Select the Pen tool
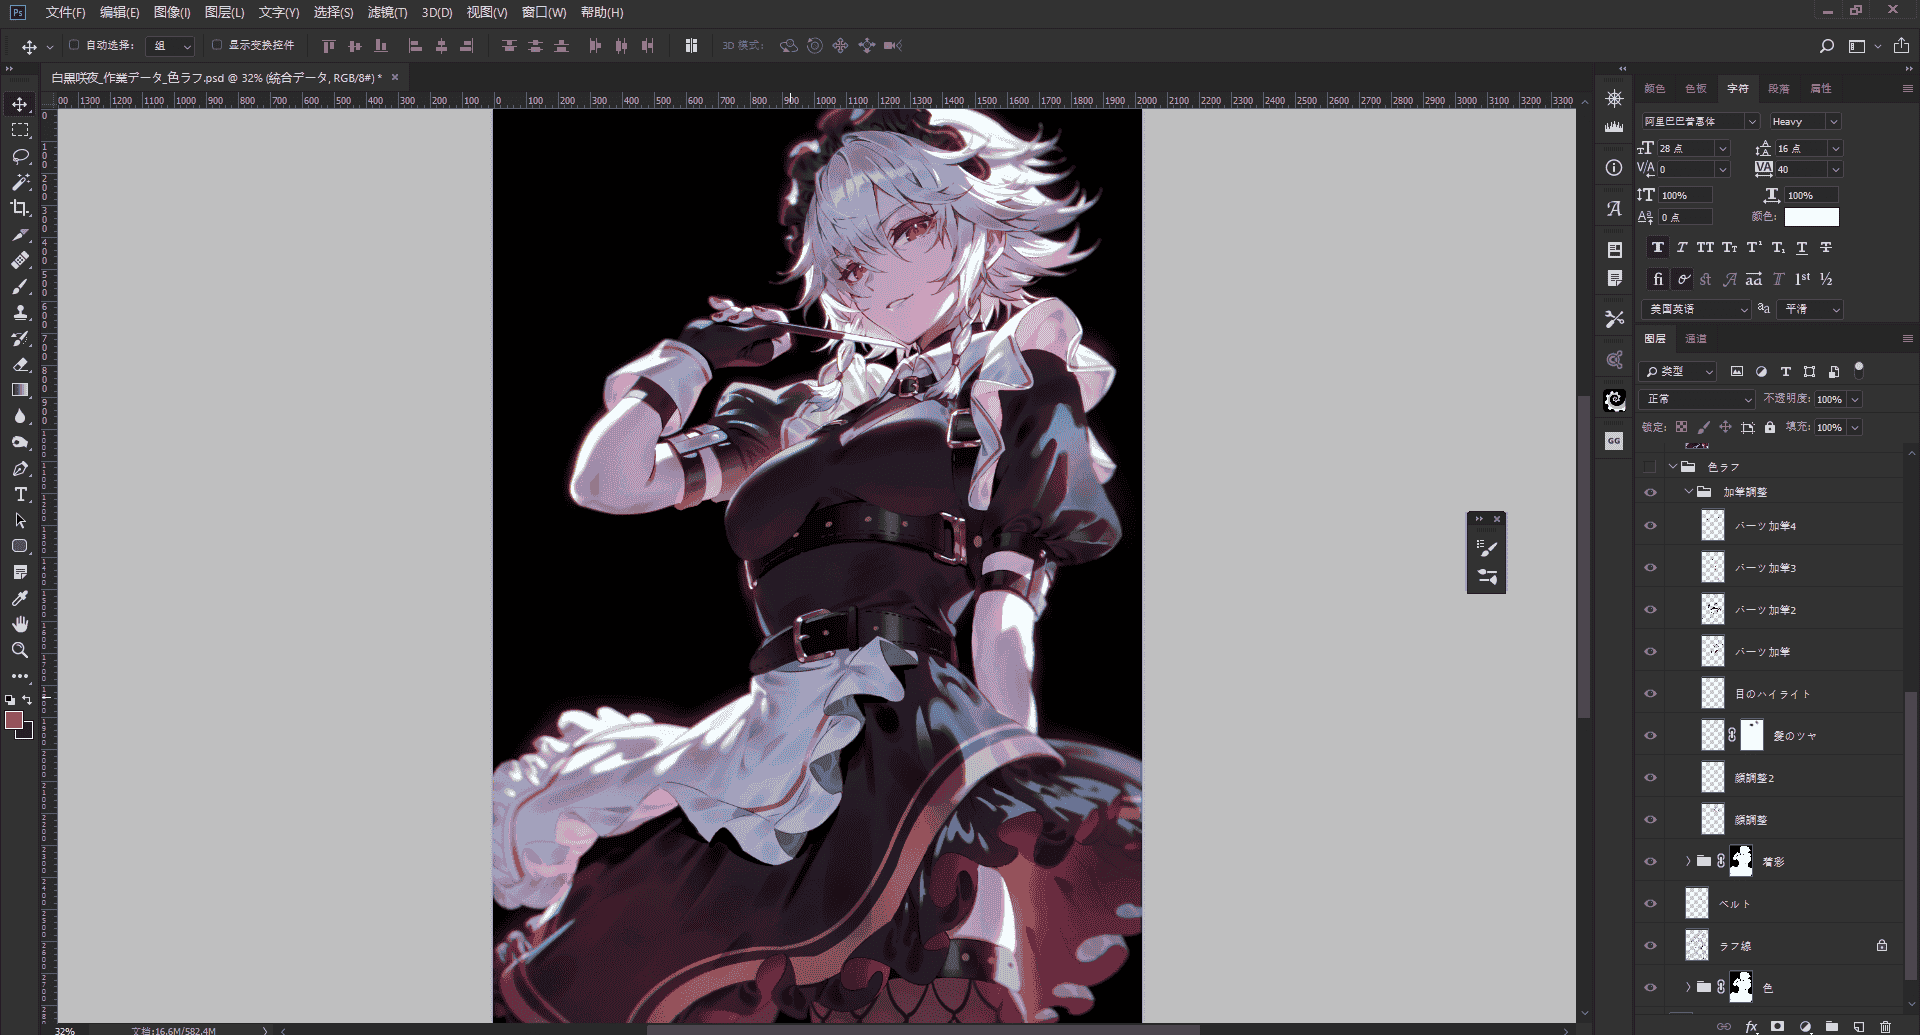 tap(20, 468)
